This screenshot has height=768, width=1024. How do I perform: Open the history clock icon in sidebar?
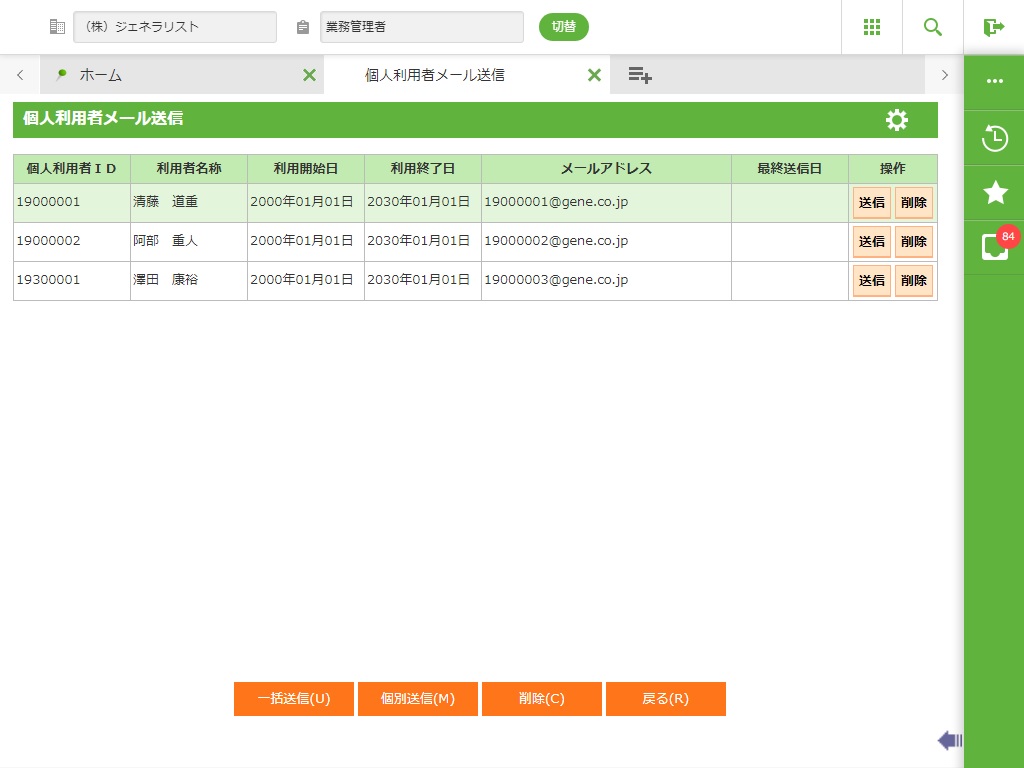point(994,138)
